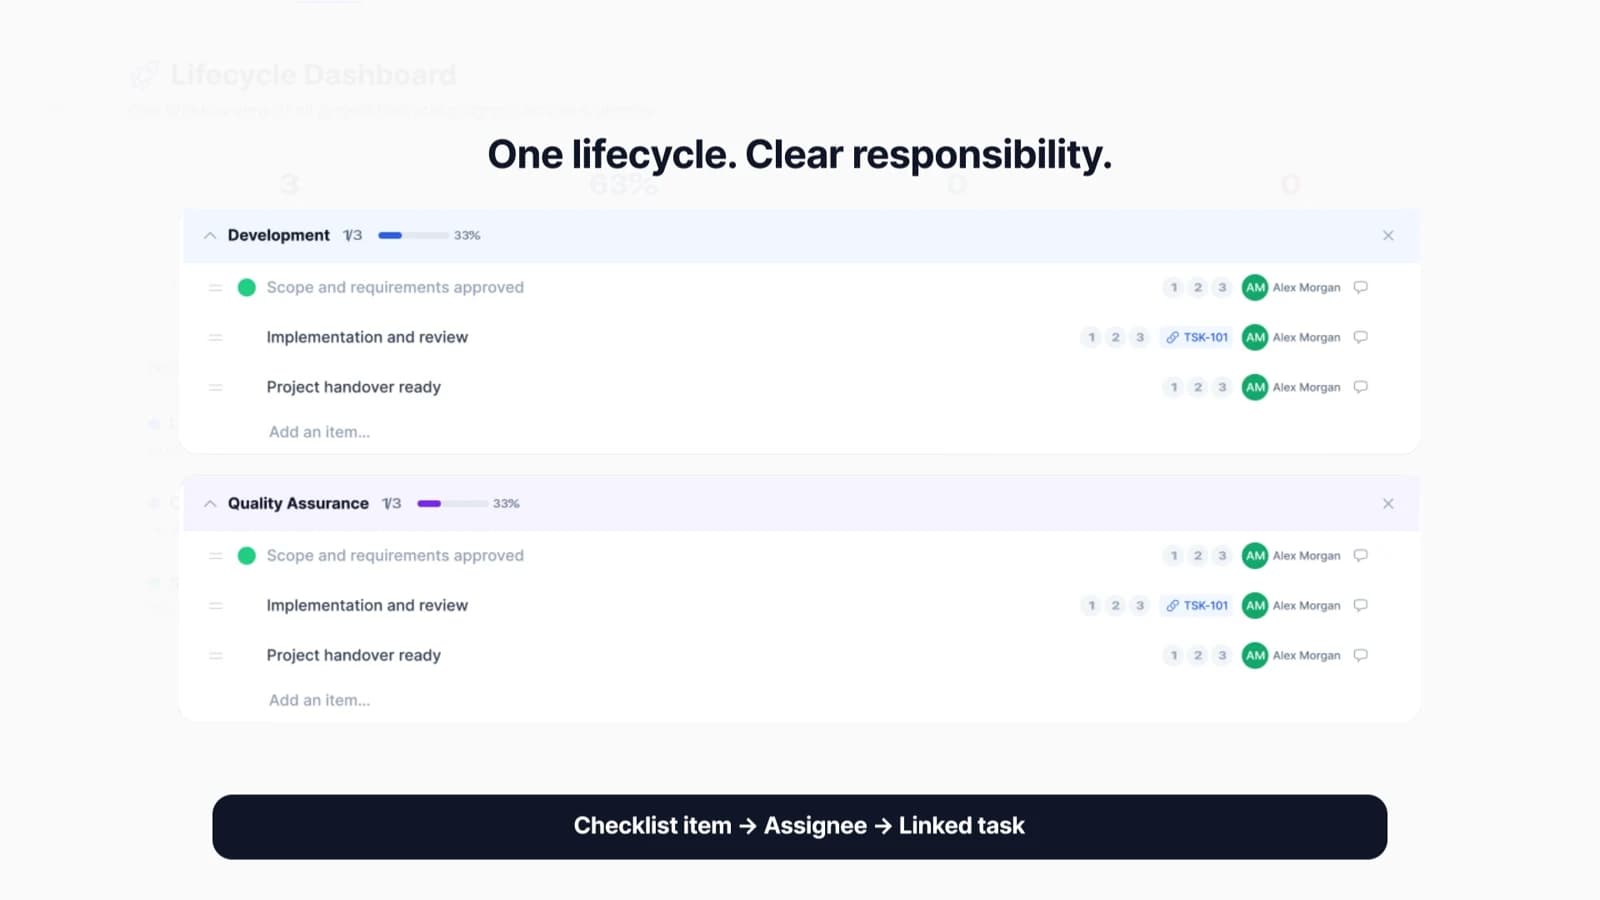Click Development's Project handover ready item text
The height and width of the screenshot is (900, 1600).
click(353, 388)
